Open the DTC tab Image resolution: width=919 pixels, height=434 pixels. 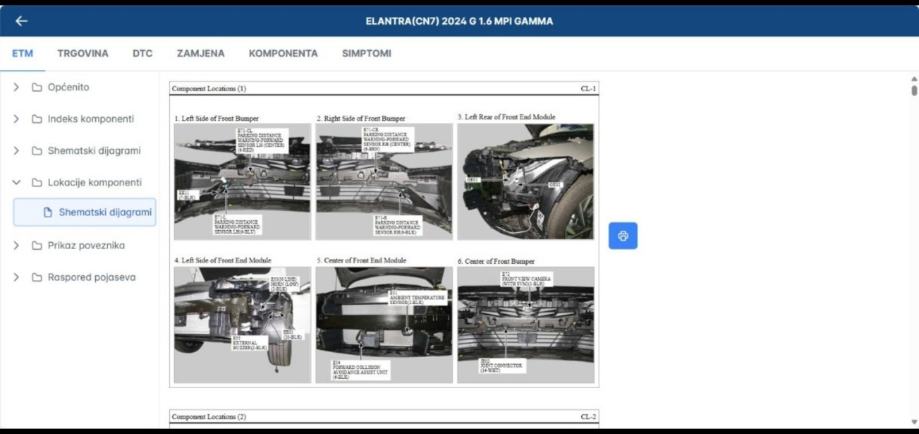click(x=142, y=53)
